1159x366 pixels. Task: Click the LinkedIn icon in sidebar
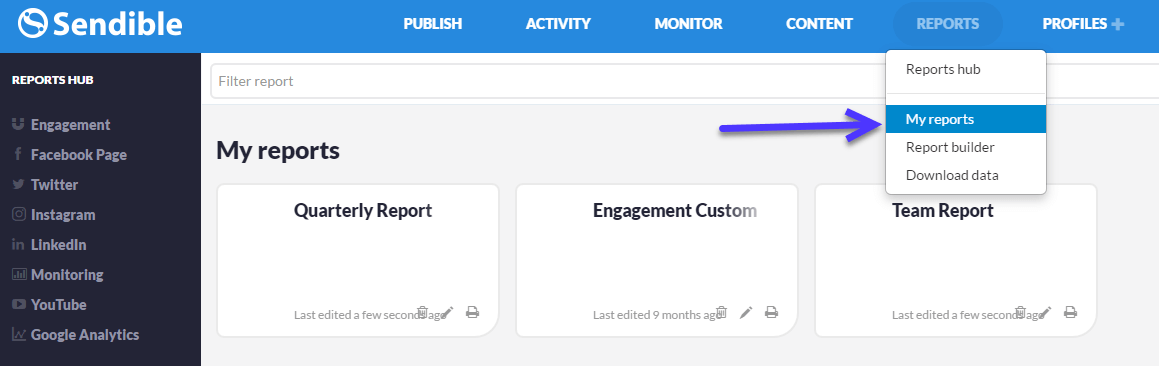point(18,245)
